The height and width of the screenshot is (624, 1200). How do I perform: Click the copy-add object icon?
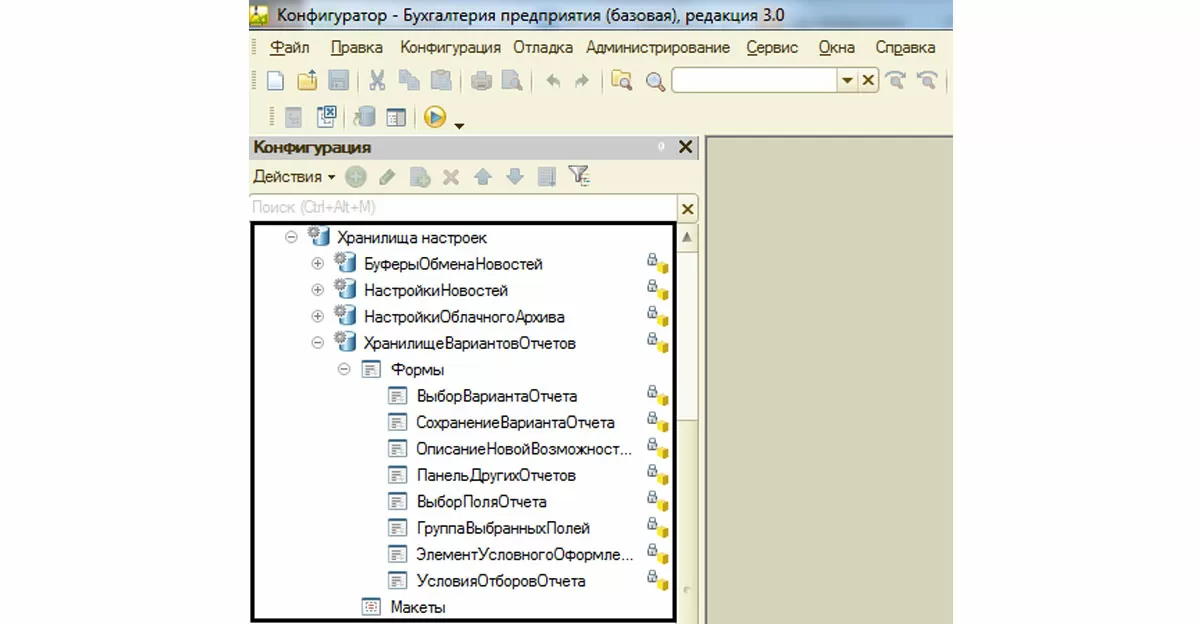(x=420, y=177)
